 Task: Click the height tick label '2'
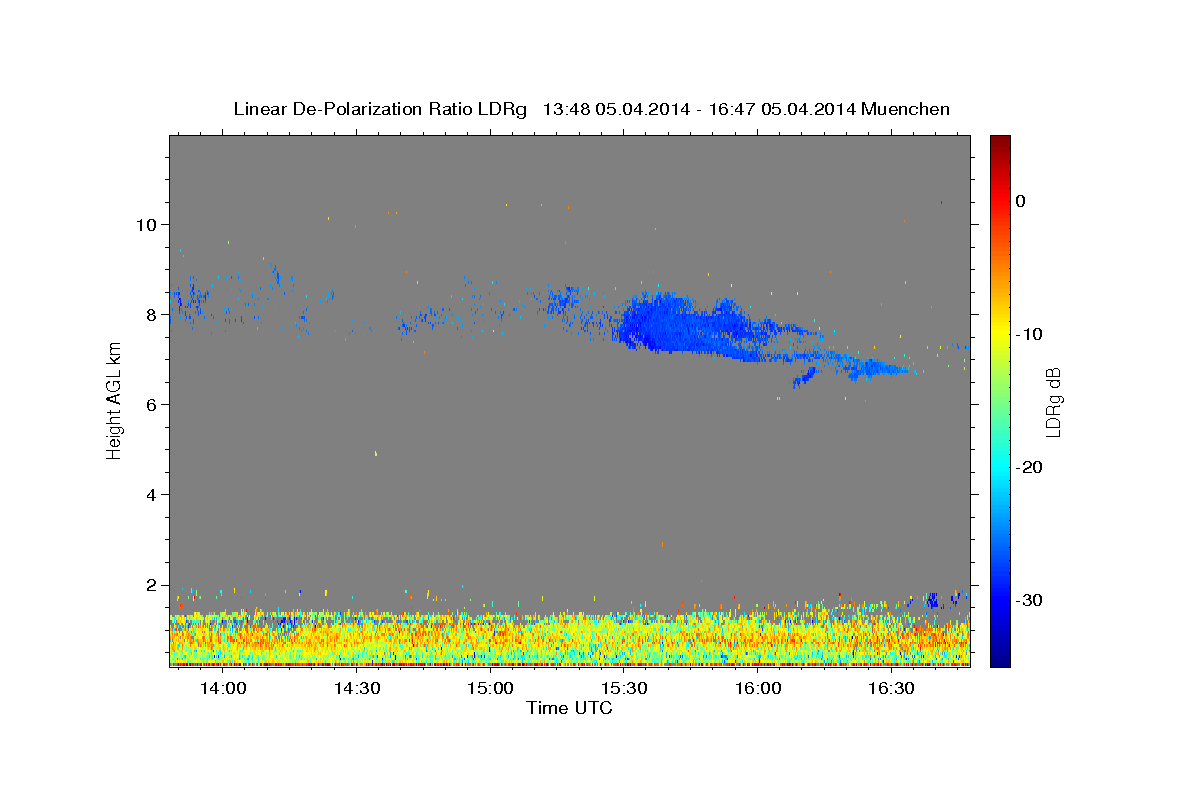151,584
